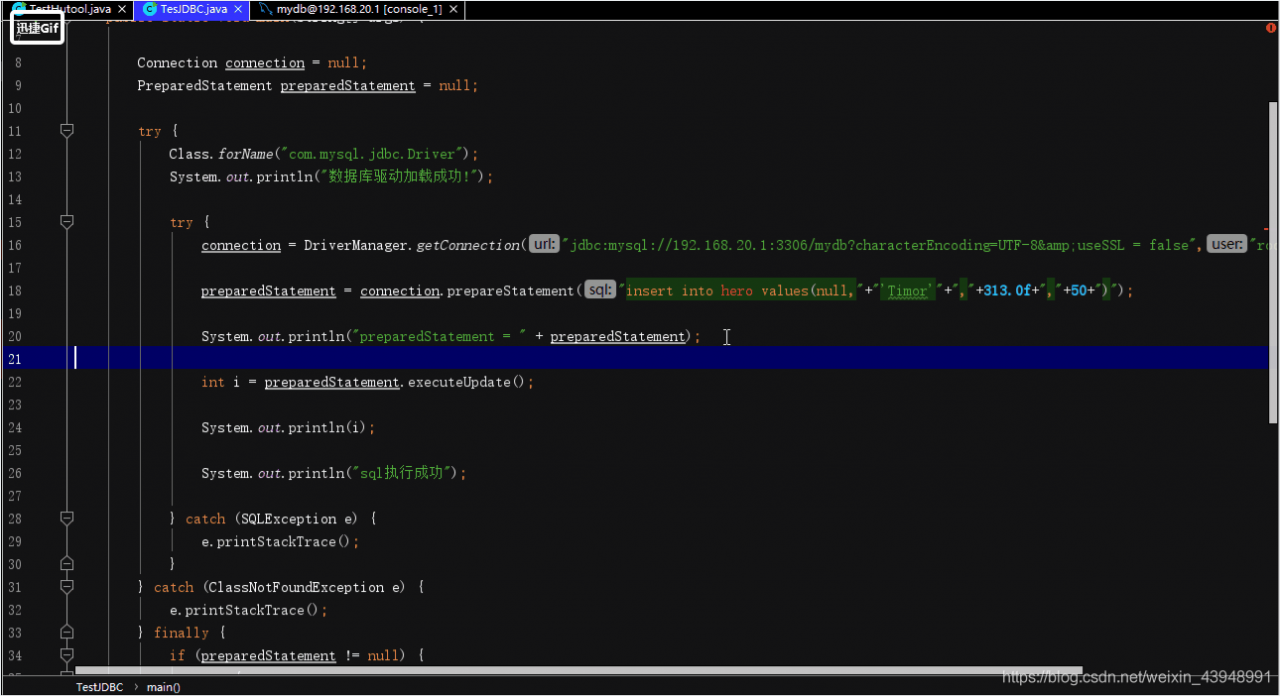Screen dimensions: 1280x696
Task: Switch to the TestHutool.java editor tab
Action: 70,8
